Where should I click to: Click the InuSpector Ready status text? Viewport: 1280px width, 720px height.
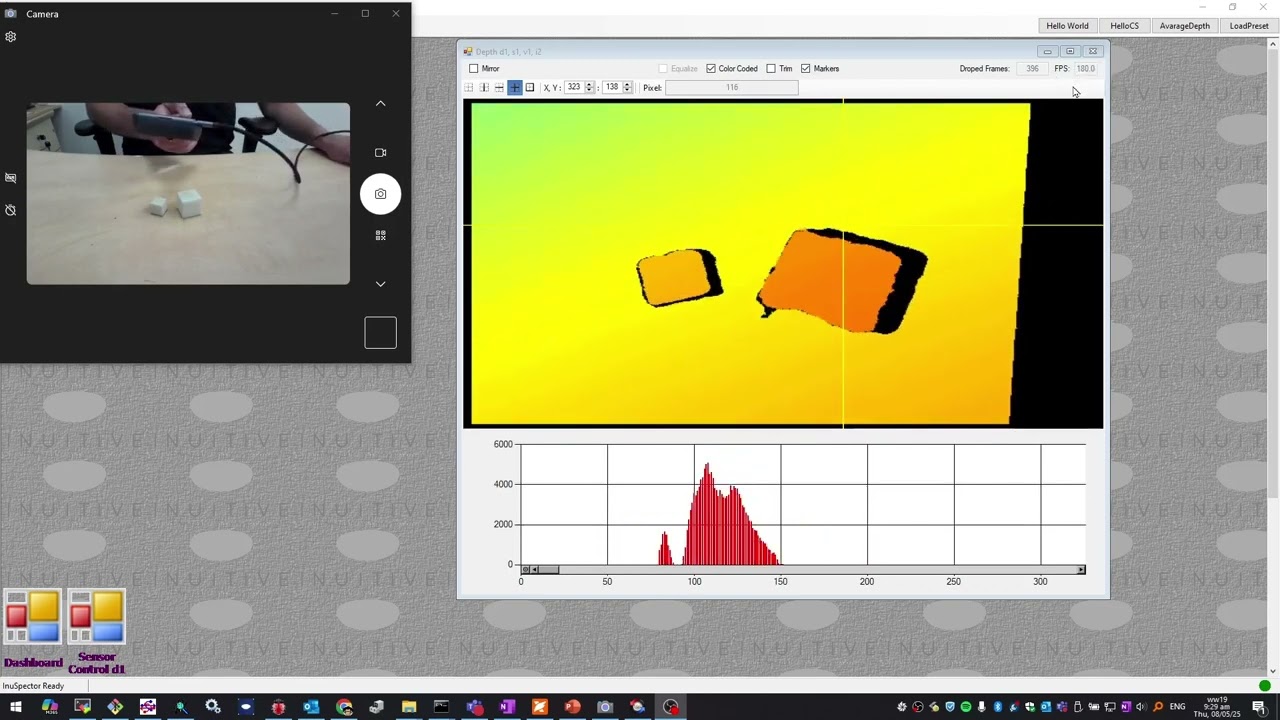pos(33,686)
